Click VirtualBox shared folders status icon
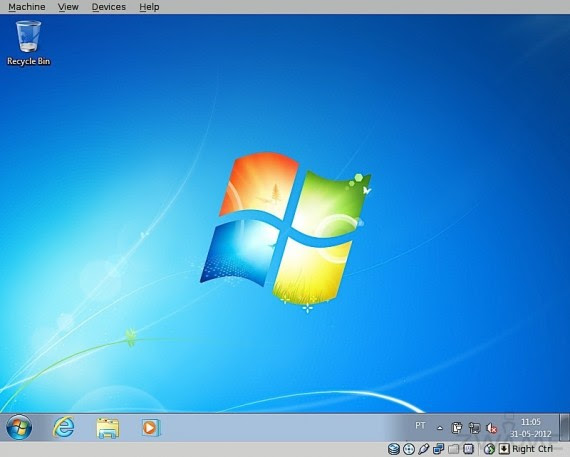The image size is (570, 457). tap(453, 449)
